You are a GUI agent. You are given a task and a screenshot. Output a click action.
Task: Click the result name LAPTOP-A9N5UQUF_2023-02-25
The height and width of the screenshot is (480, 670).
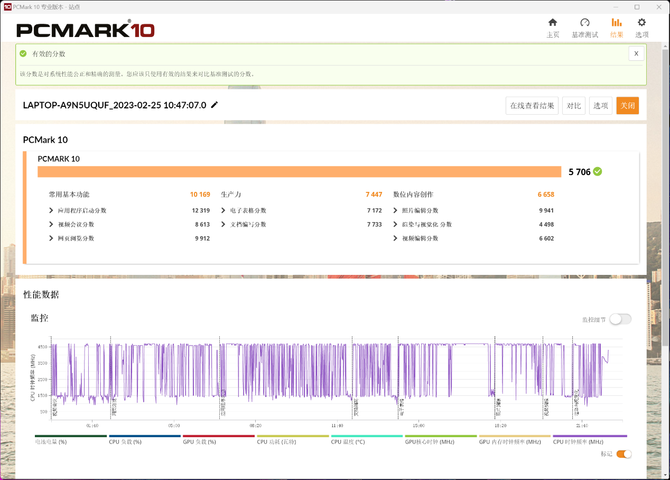point(115,105)
